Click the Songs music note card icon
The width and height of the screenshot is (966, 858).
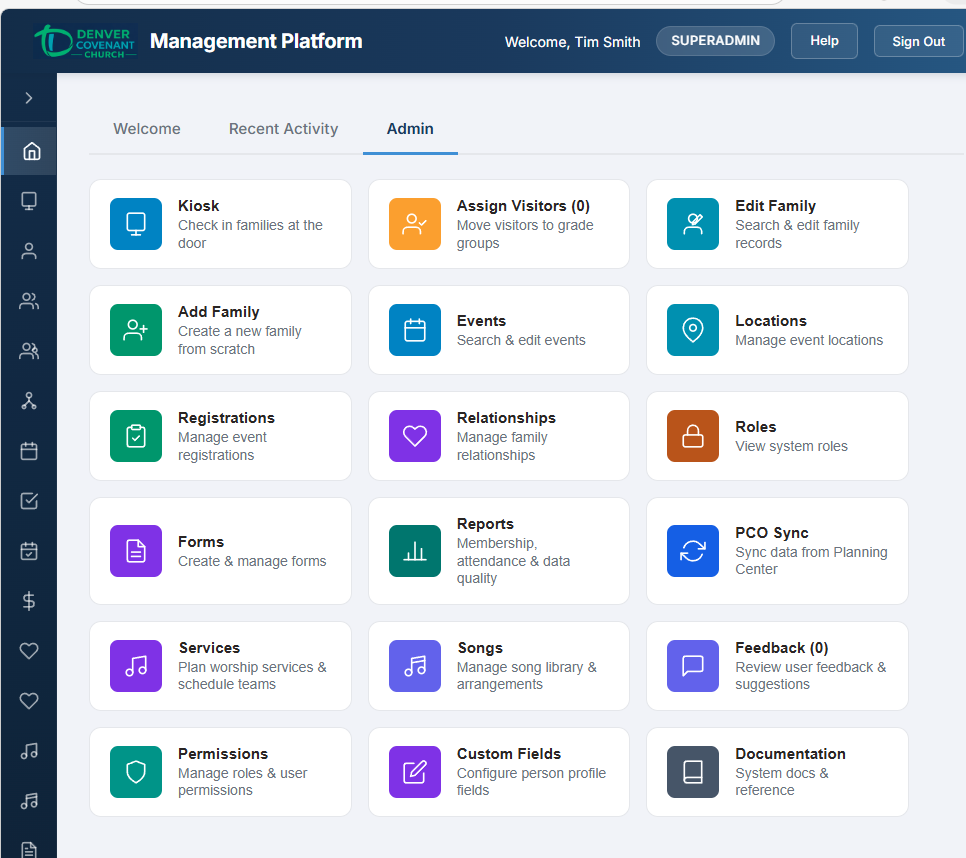click(x=414, y=666)
